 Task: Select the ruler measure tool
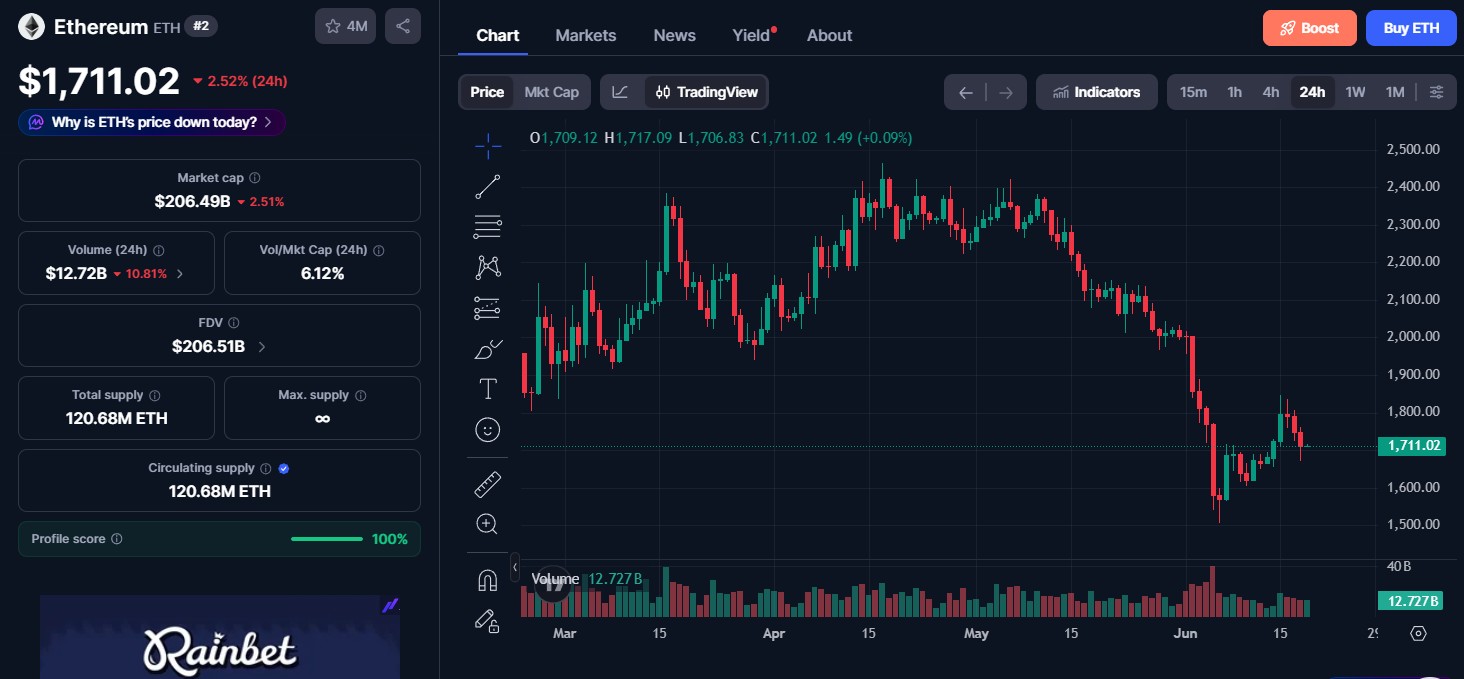488,485
